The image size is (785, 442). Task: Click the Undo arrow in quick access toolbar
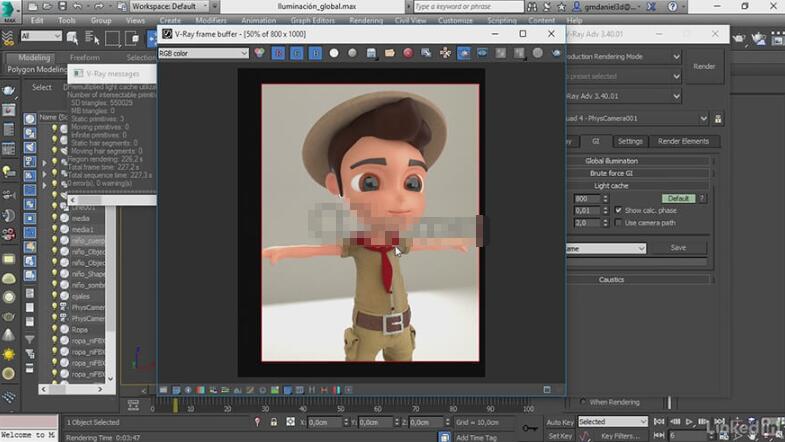(78, 7)
